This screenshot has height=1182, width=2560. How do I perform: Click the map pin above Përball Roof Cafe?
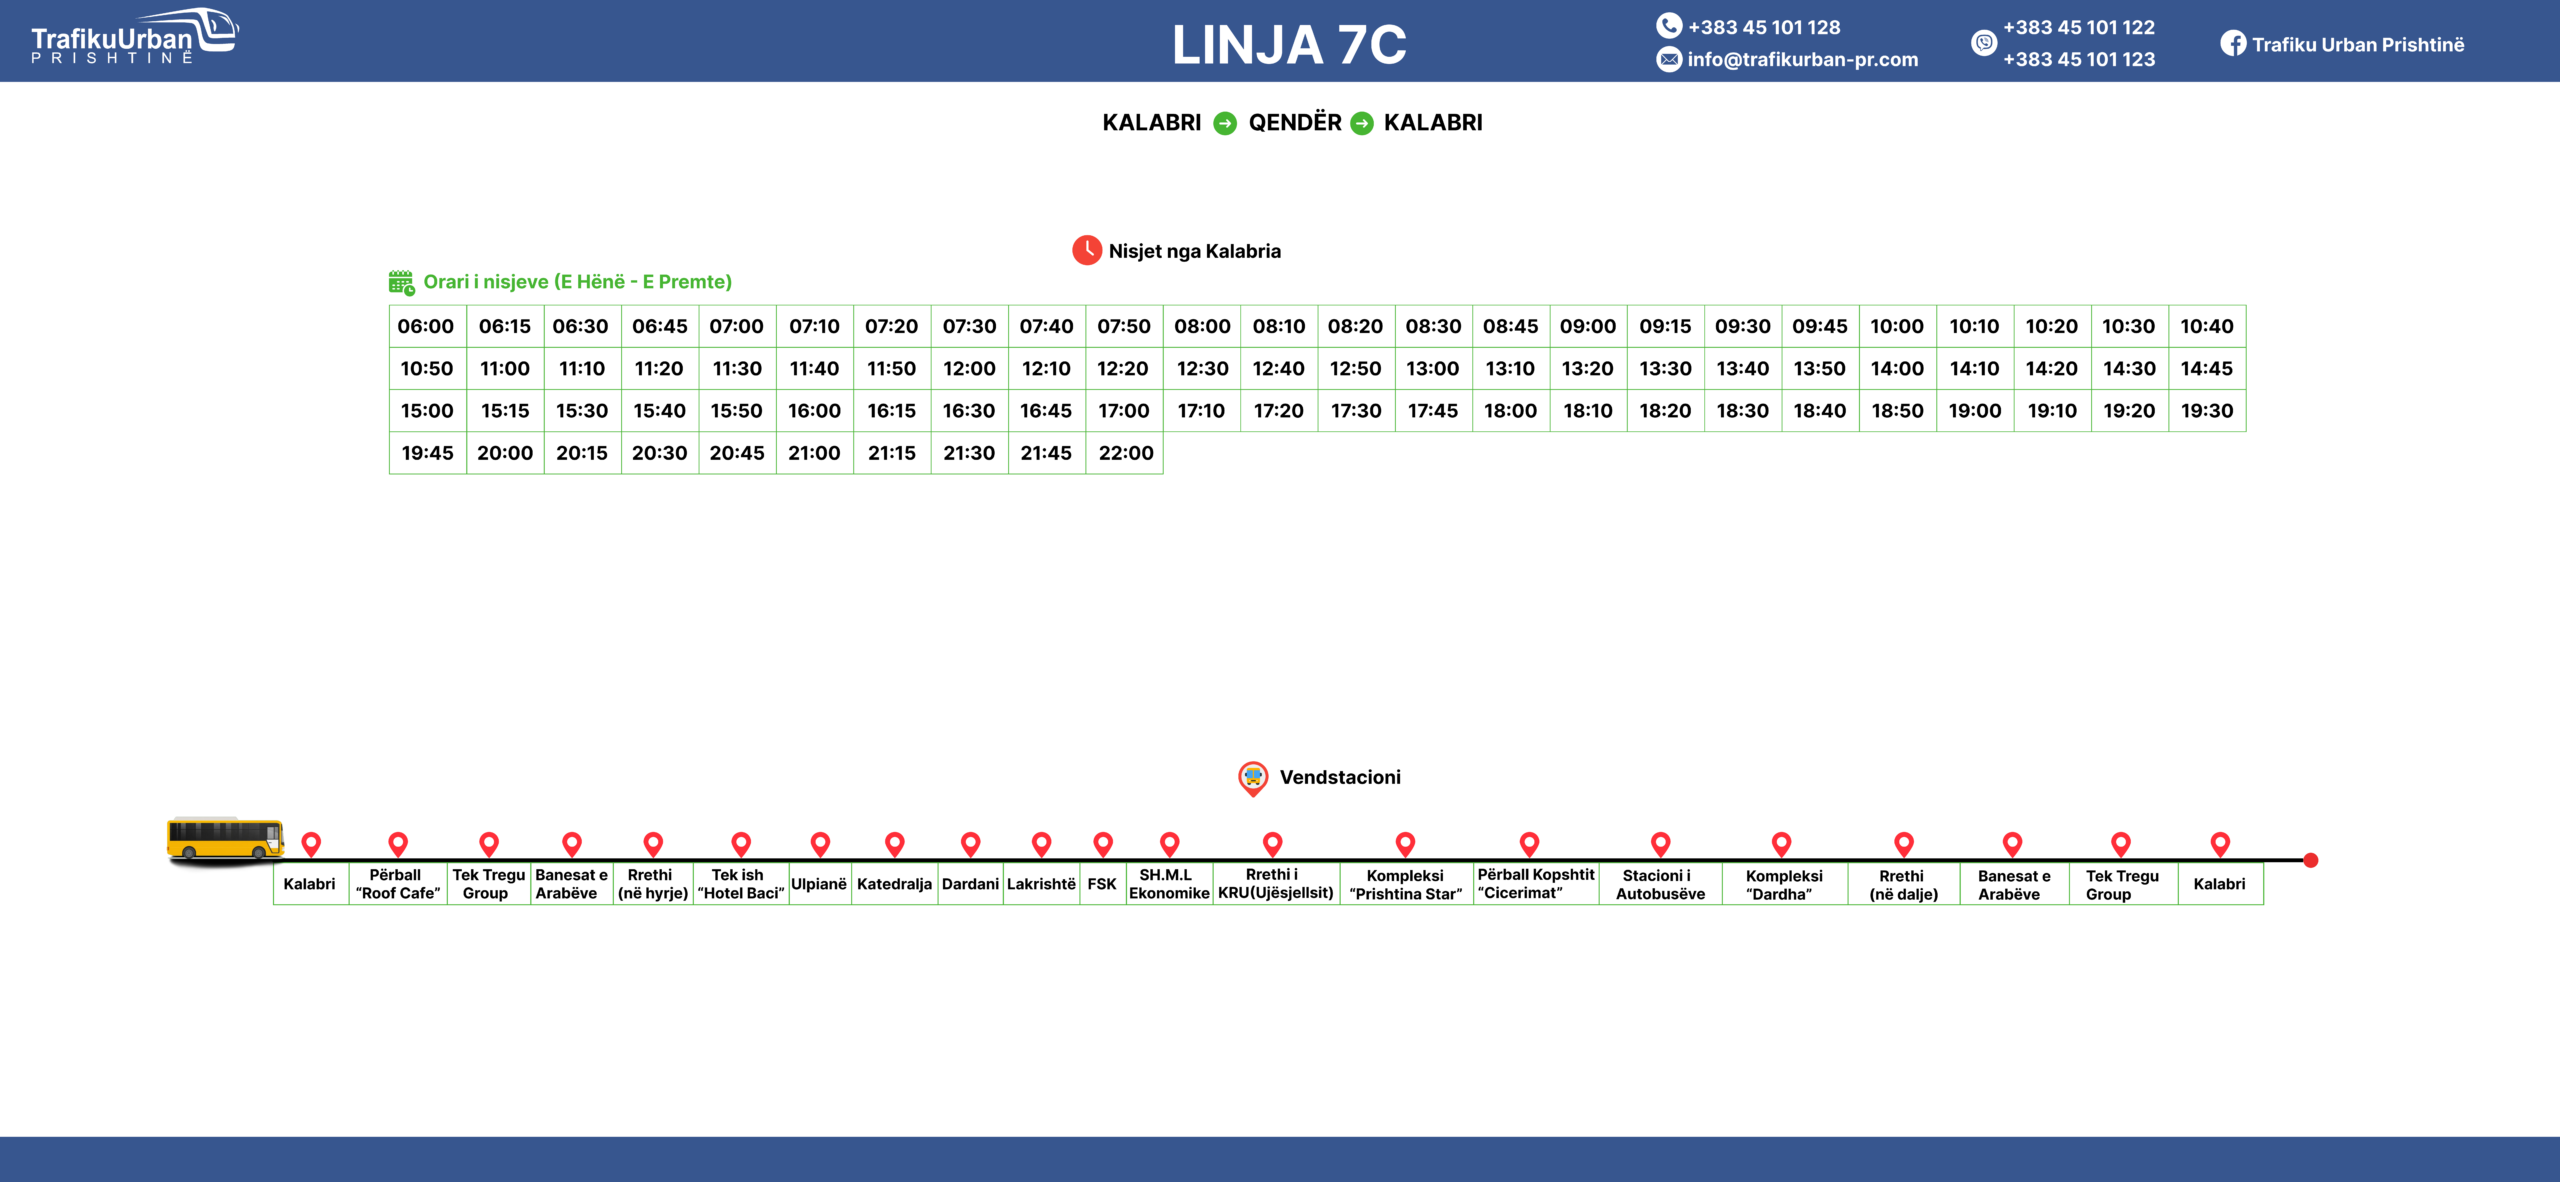(398, 844)
